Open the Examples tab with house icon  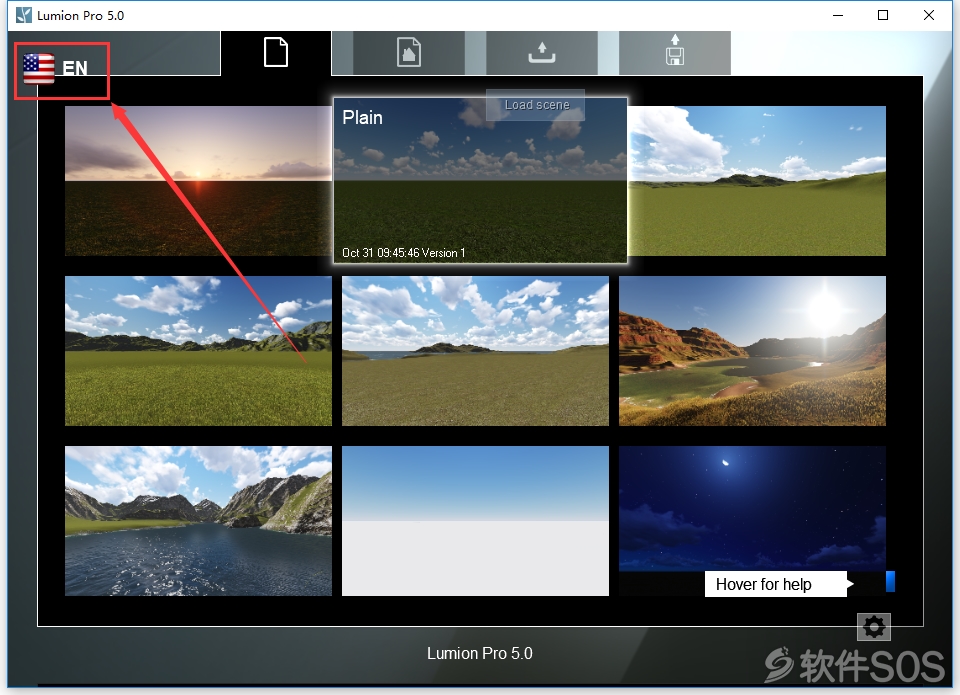pos(409,53)
